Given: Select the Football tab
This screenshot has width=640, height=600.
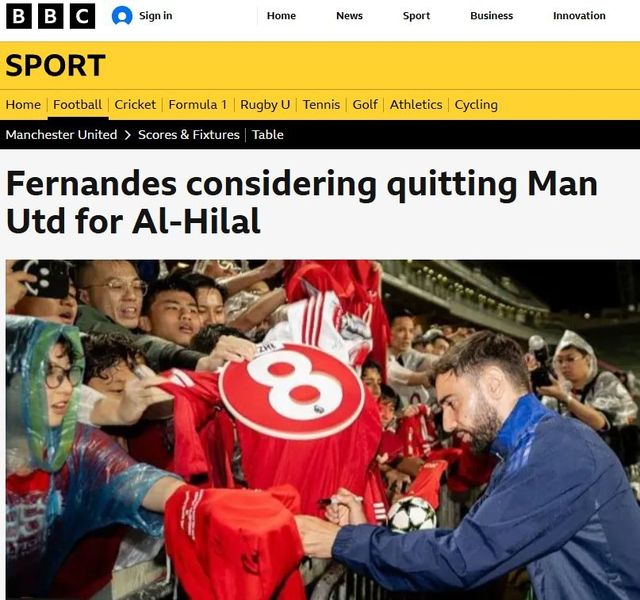Looking at the screenshot, I should coord(78,104).
